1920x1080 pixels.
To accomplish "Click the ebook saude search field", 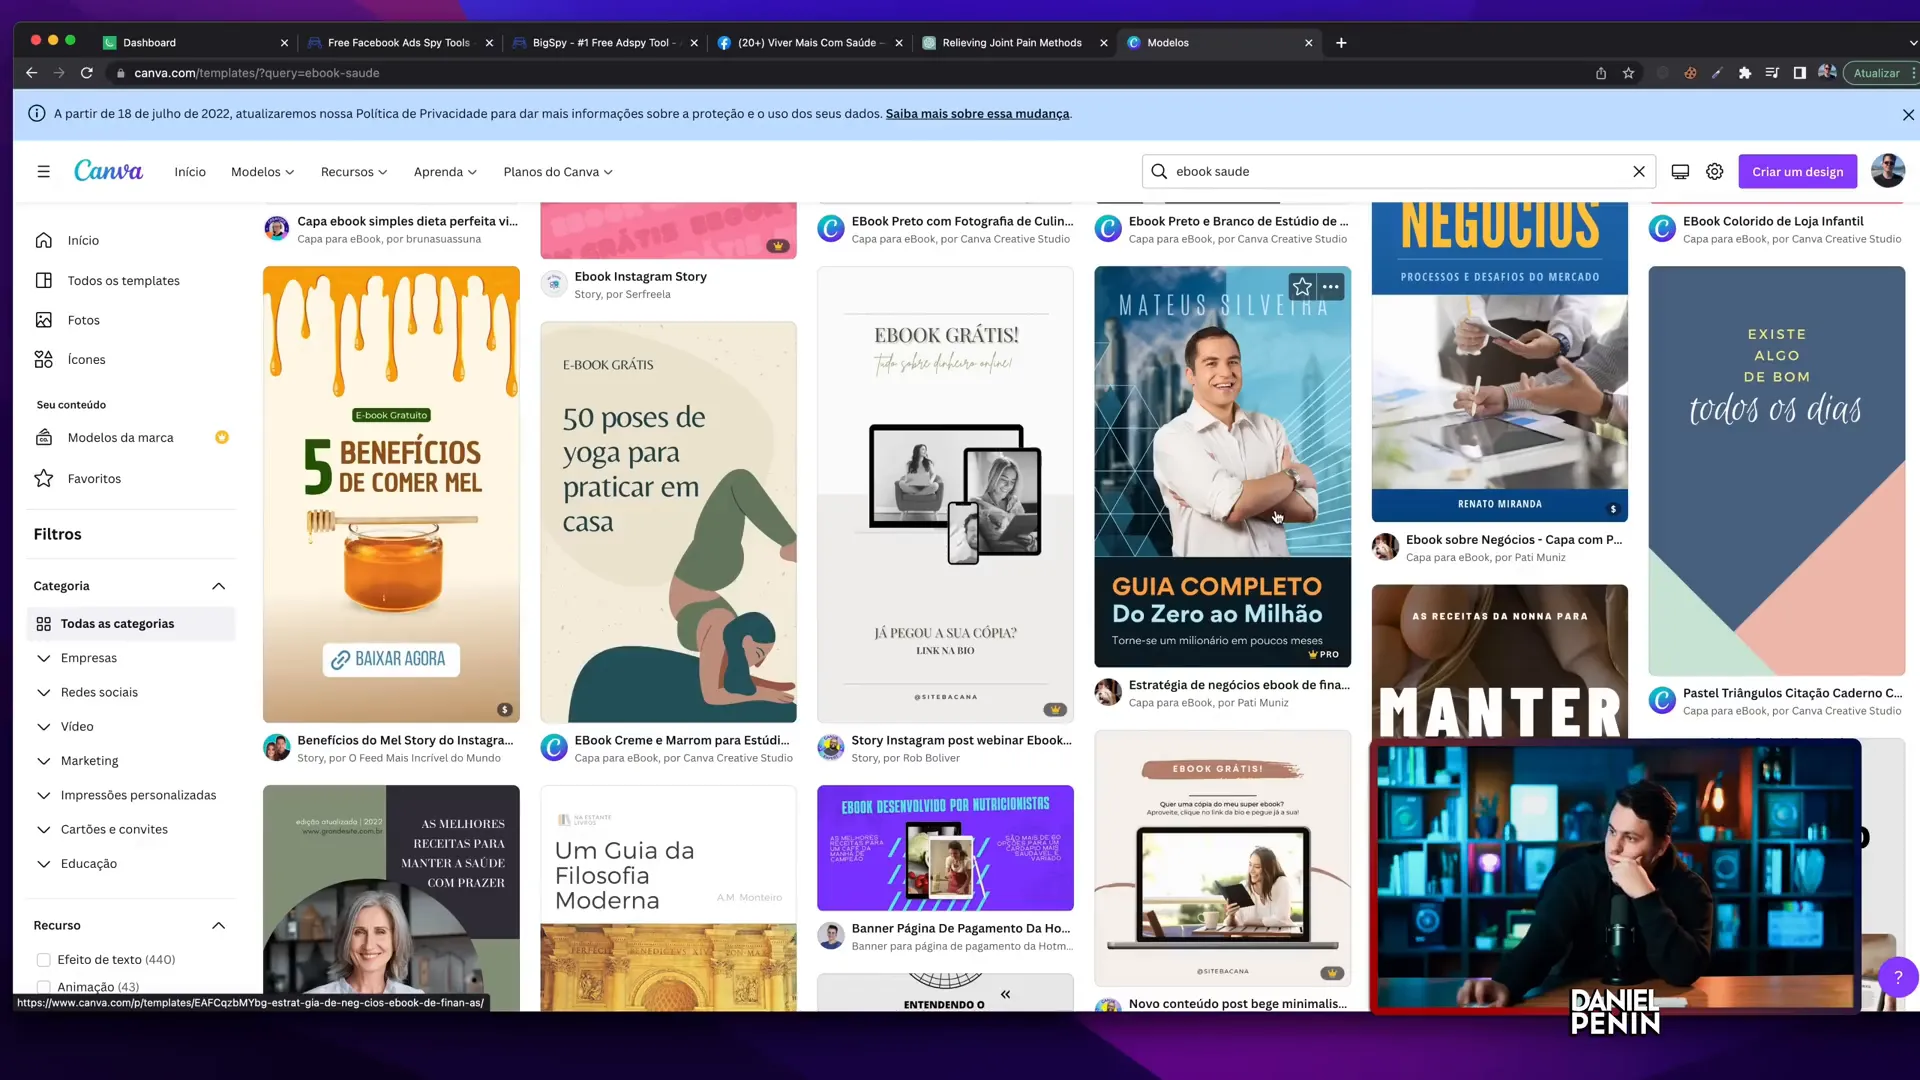I will pyautogui.click(x=1399, y=172).
